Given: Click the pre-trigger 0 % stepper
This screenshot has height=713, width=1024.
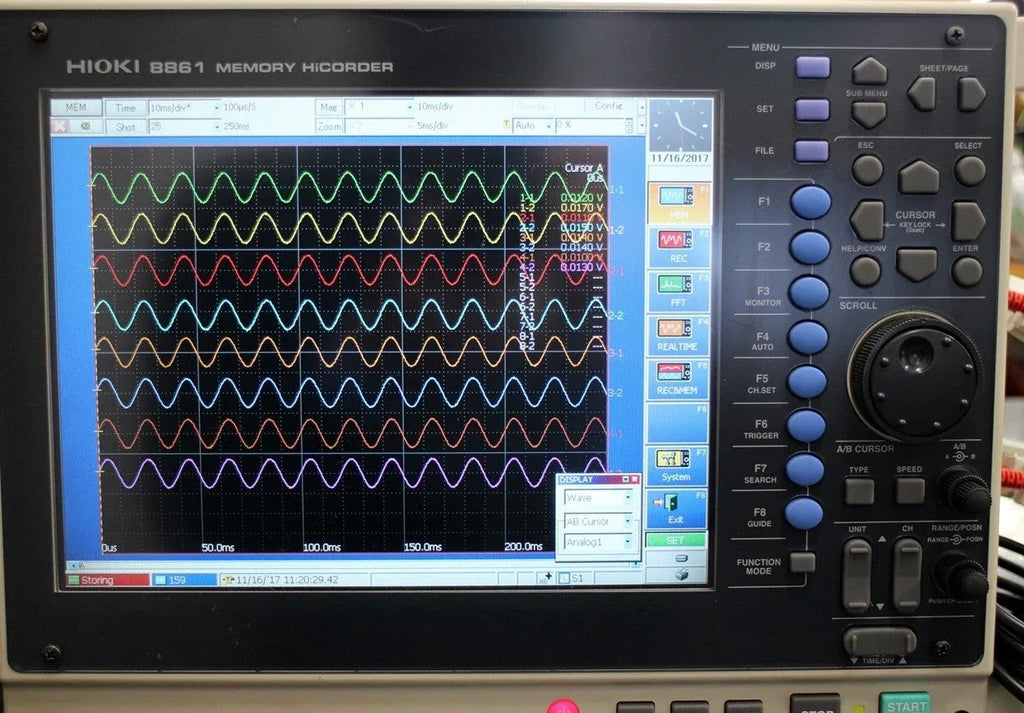Looking at the screenshot, I should pyautogui.click(x=629, y=125).
